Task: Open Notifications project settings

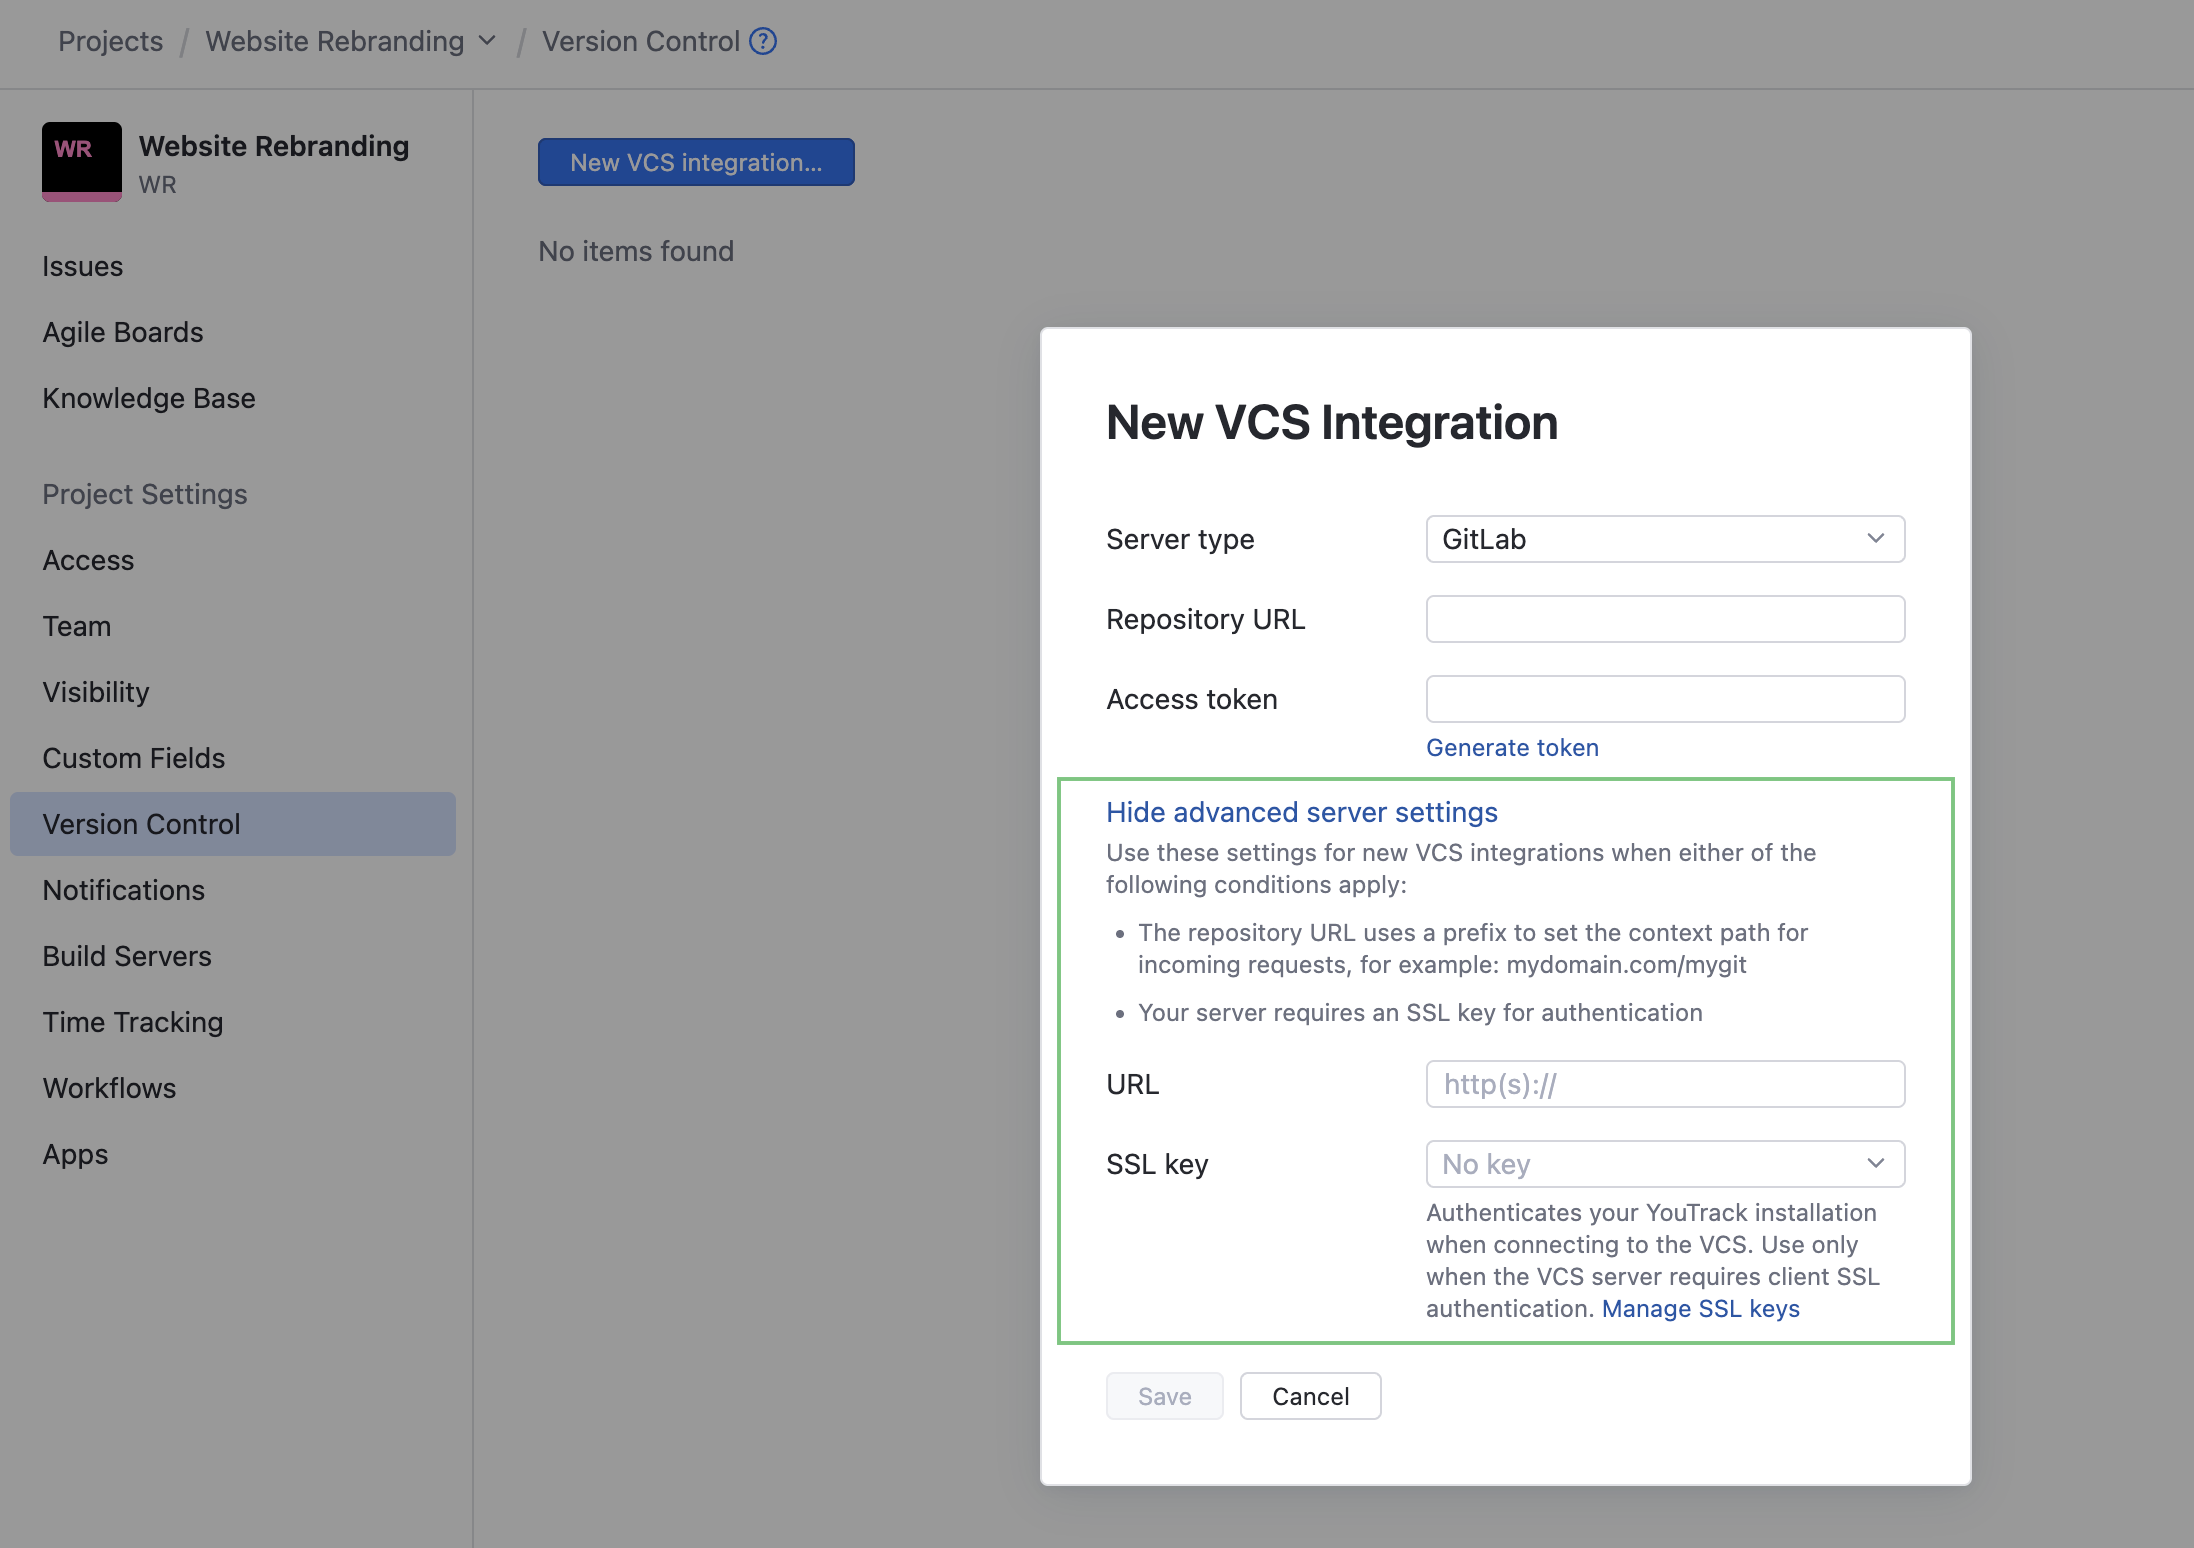Action: [123, 890]
